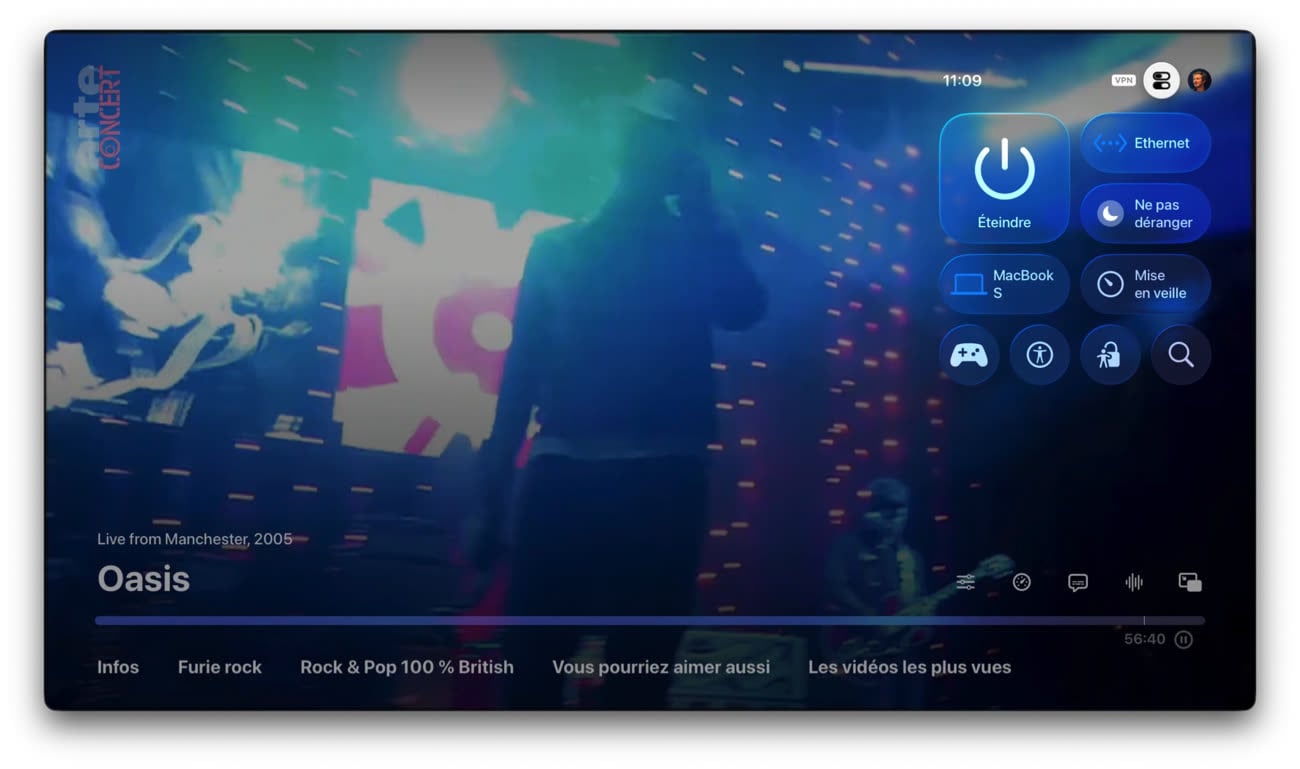
Task: Click the Éteindre power button
Action: point(1004,178)
